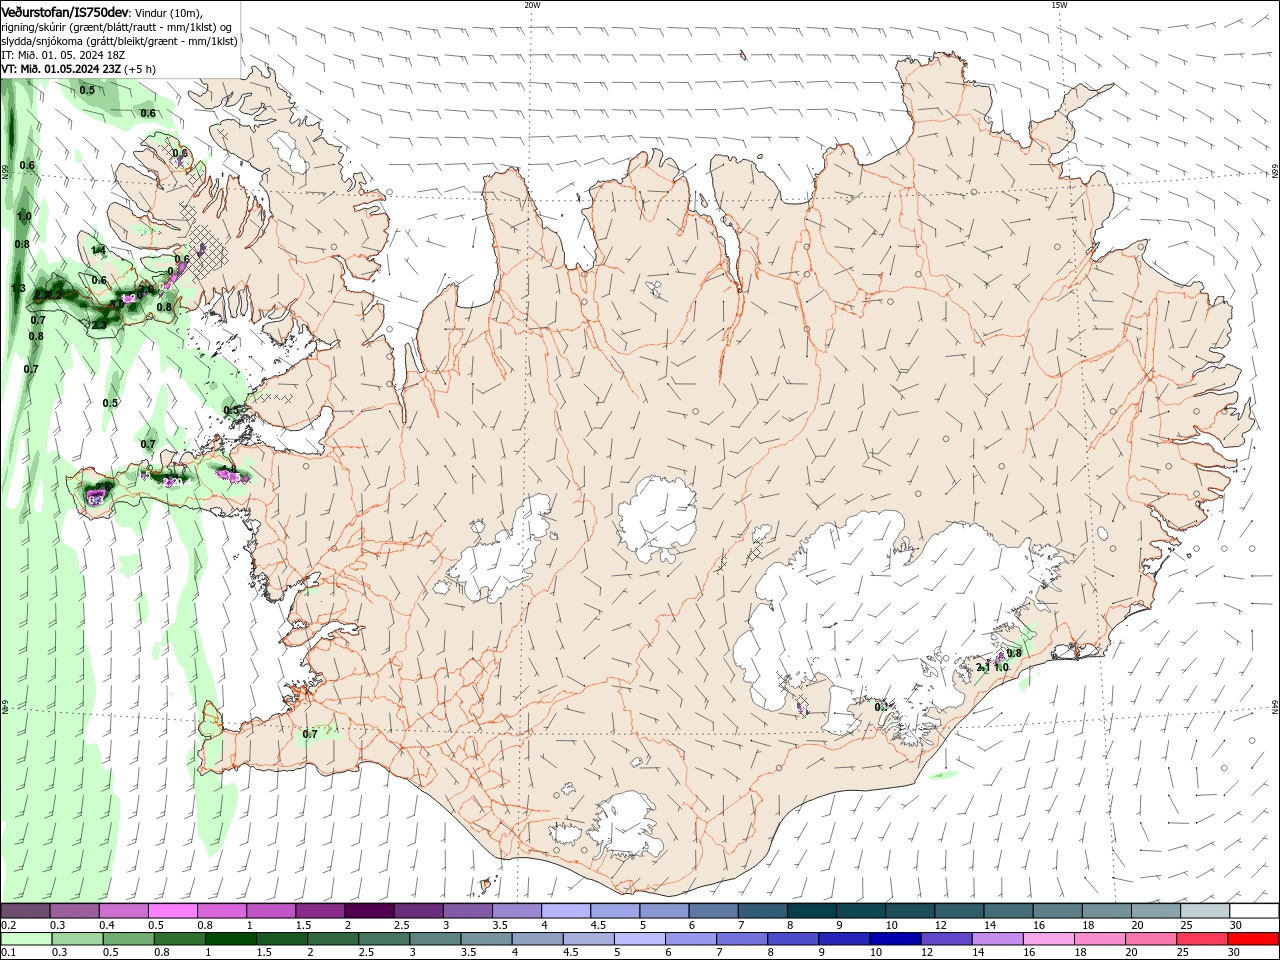Click the 2.3 precipitation value west of Westfjords

[x=99, y=325]
